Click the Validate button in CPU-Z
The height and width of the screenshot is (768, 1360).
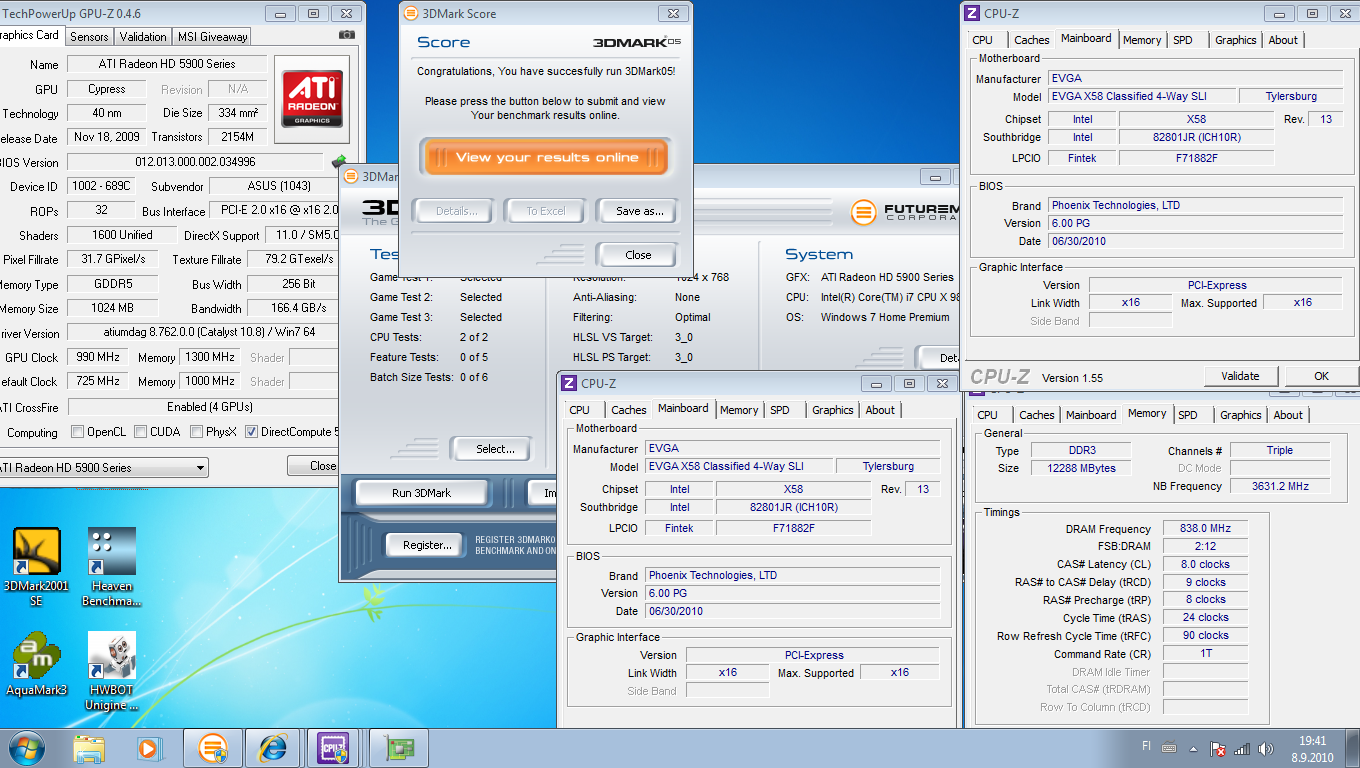1240,376
